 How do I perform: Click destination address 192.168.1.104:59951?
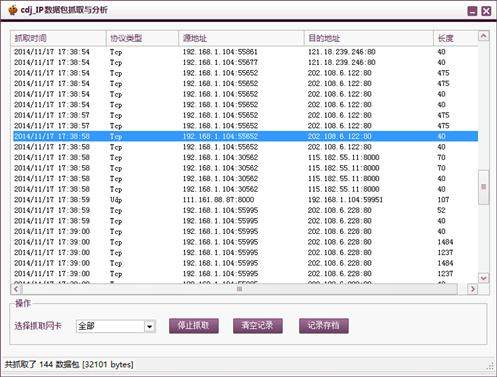point(345,200)
